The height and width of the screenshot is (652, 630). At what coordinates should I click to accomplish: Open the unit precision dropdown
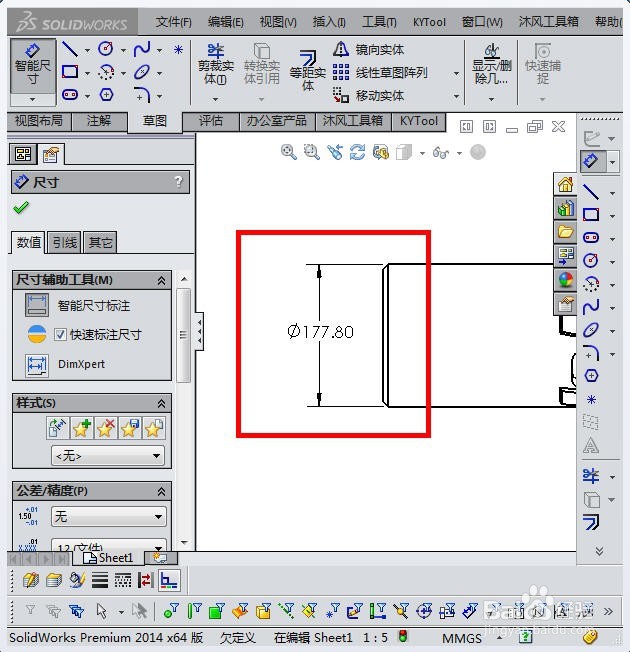click(109, 546)
